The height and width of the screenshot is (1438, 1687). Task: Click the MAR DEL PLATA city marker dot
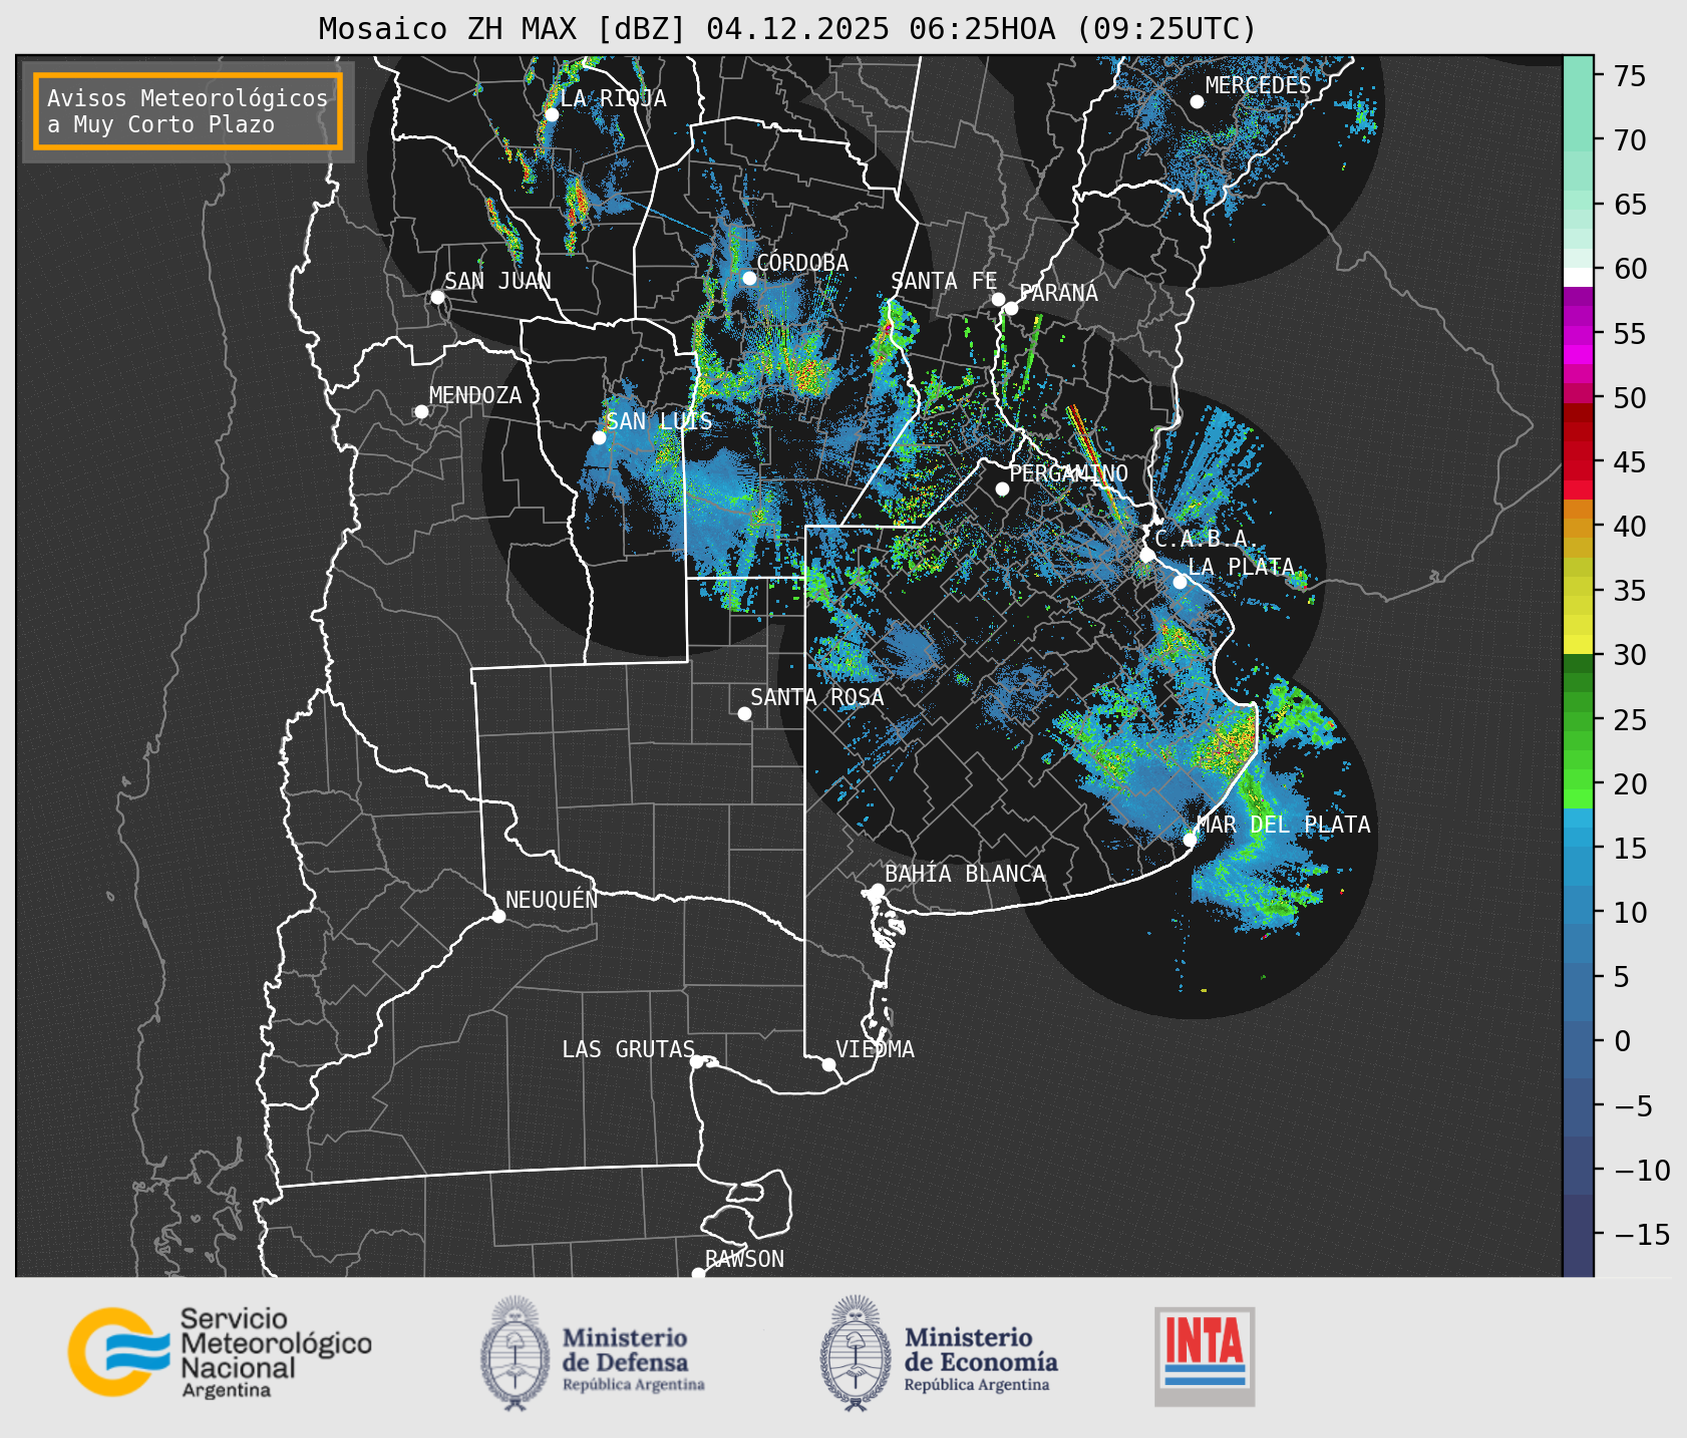[x=1189, y=839]
